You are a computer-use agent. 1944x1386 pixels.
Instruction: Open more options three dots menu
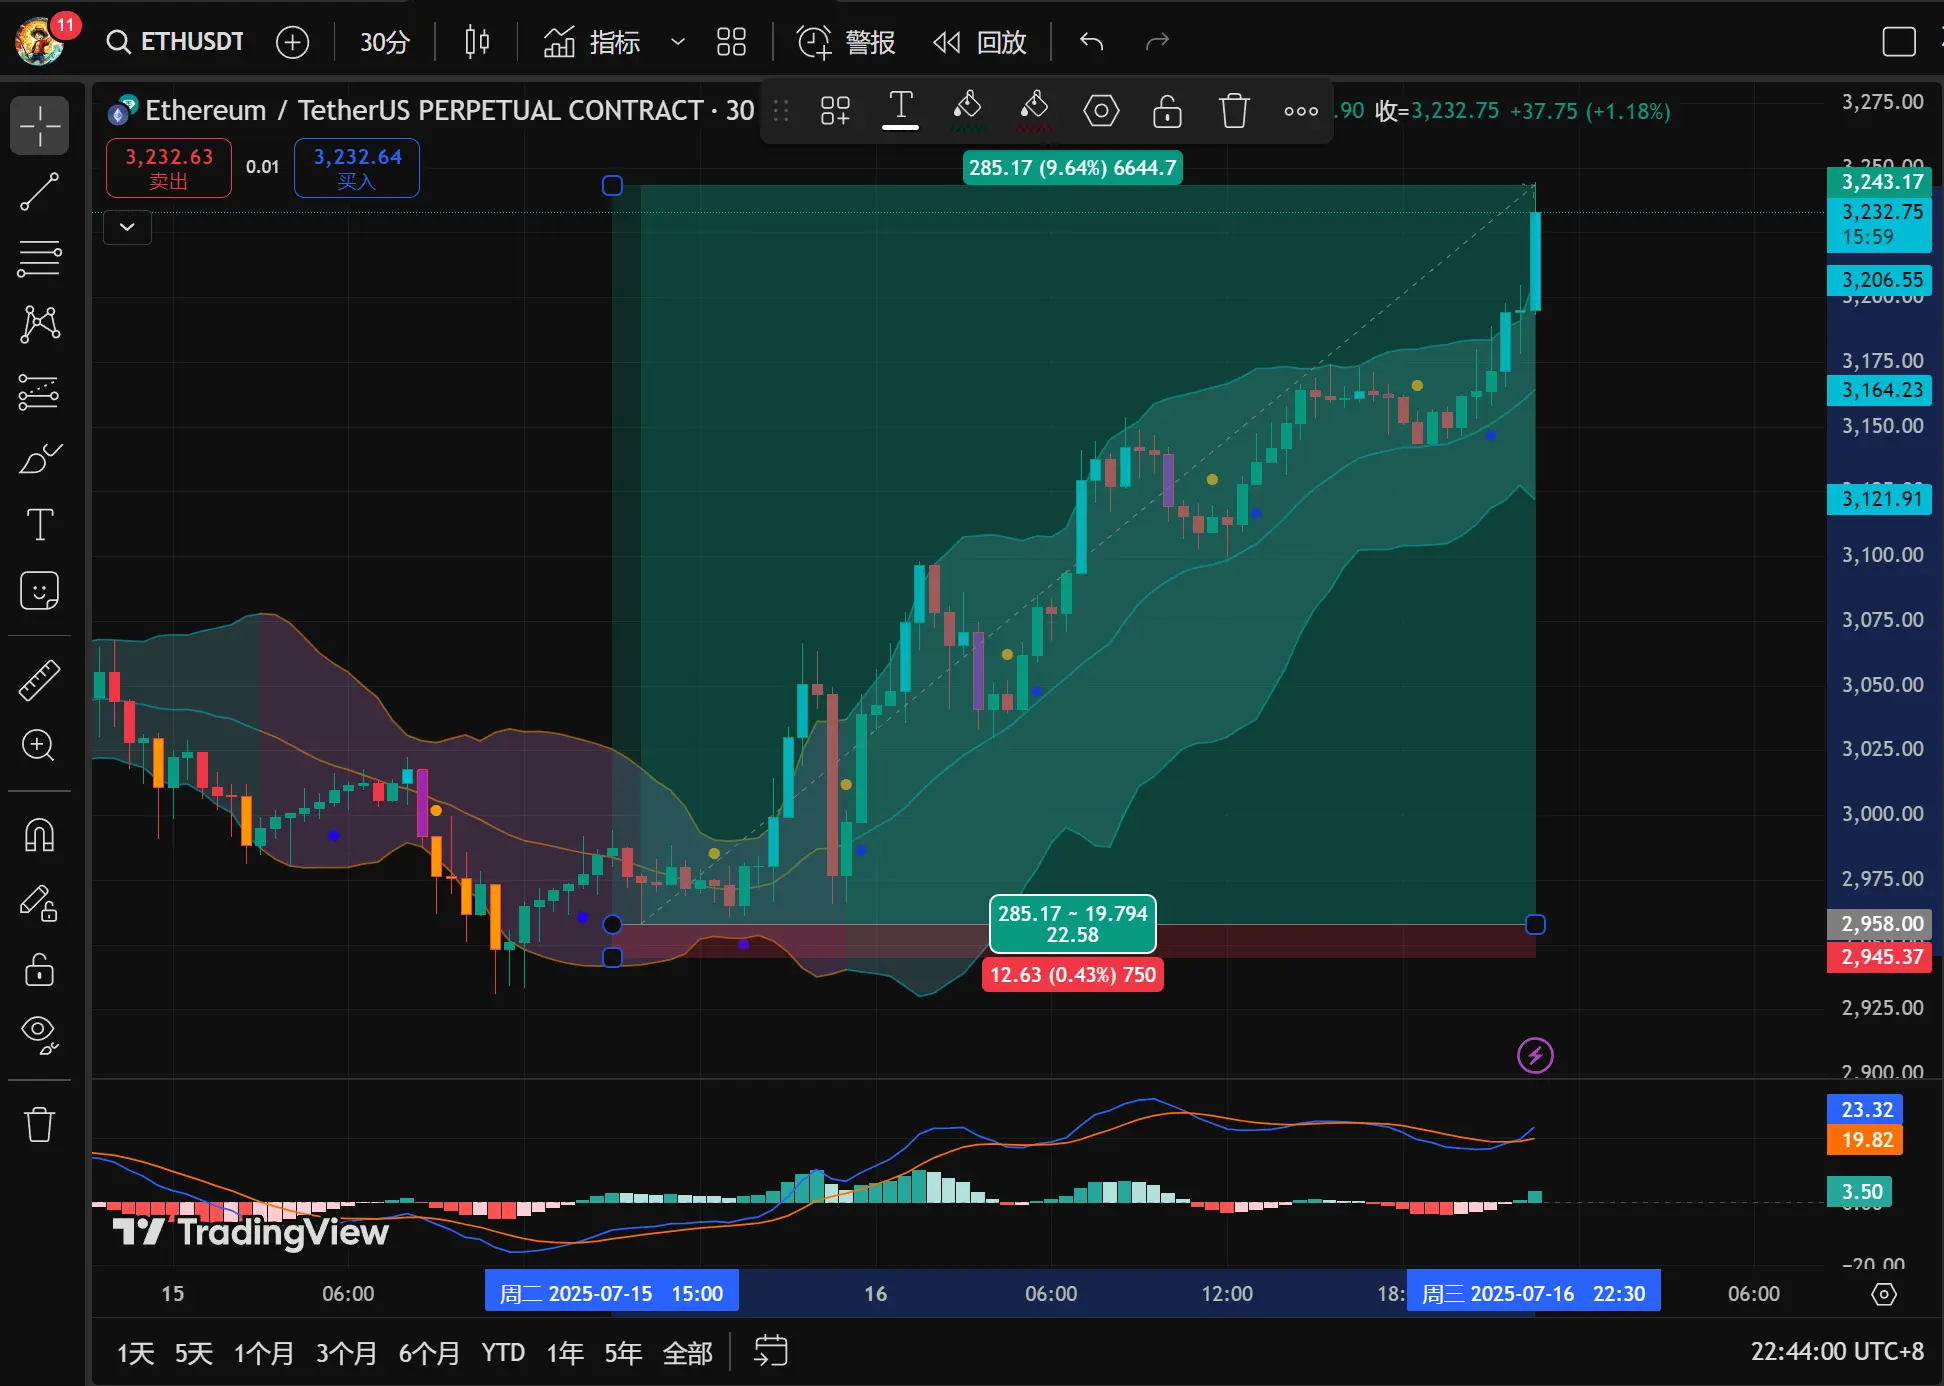click(x=1301, y=110)
